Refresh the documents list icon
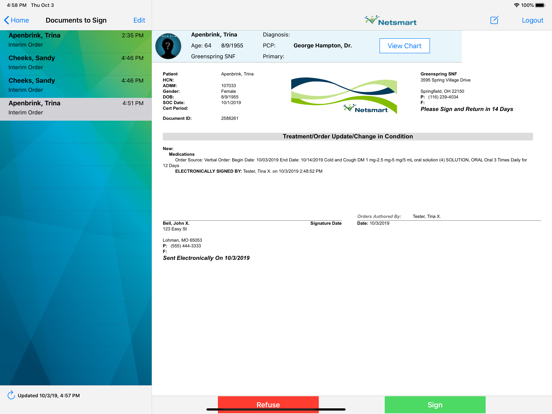 click(11, 395)
